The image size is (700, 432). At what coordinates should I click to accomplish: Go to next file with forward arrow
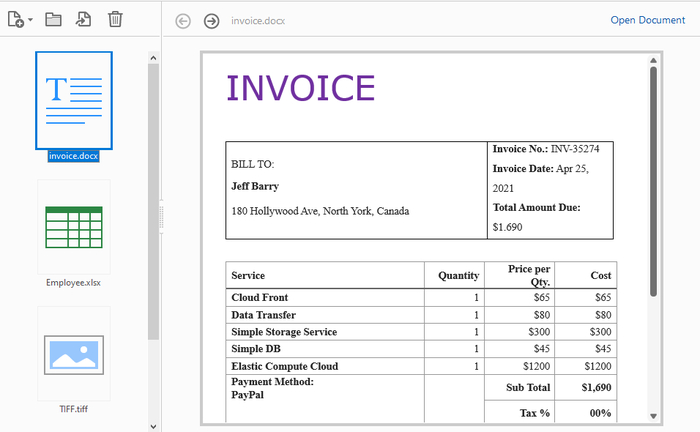211,21
